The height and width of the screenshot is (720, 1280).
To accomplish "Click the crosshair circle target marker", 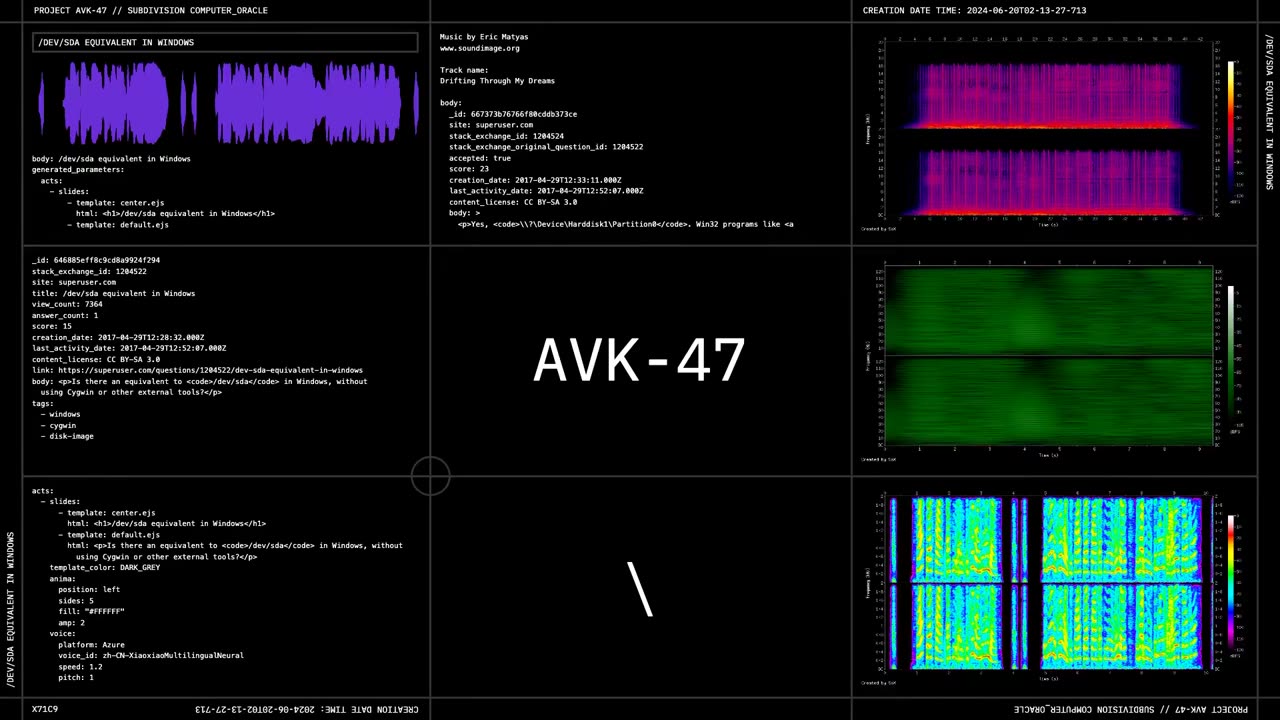I will (430, 476).
